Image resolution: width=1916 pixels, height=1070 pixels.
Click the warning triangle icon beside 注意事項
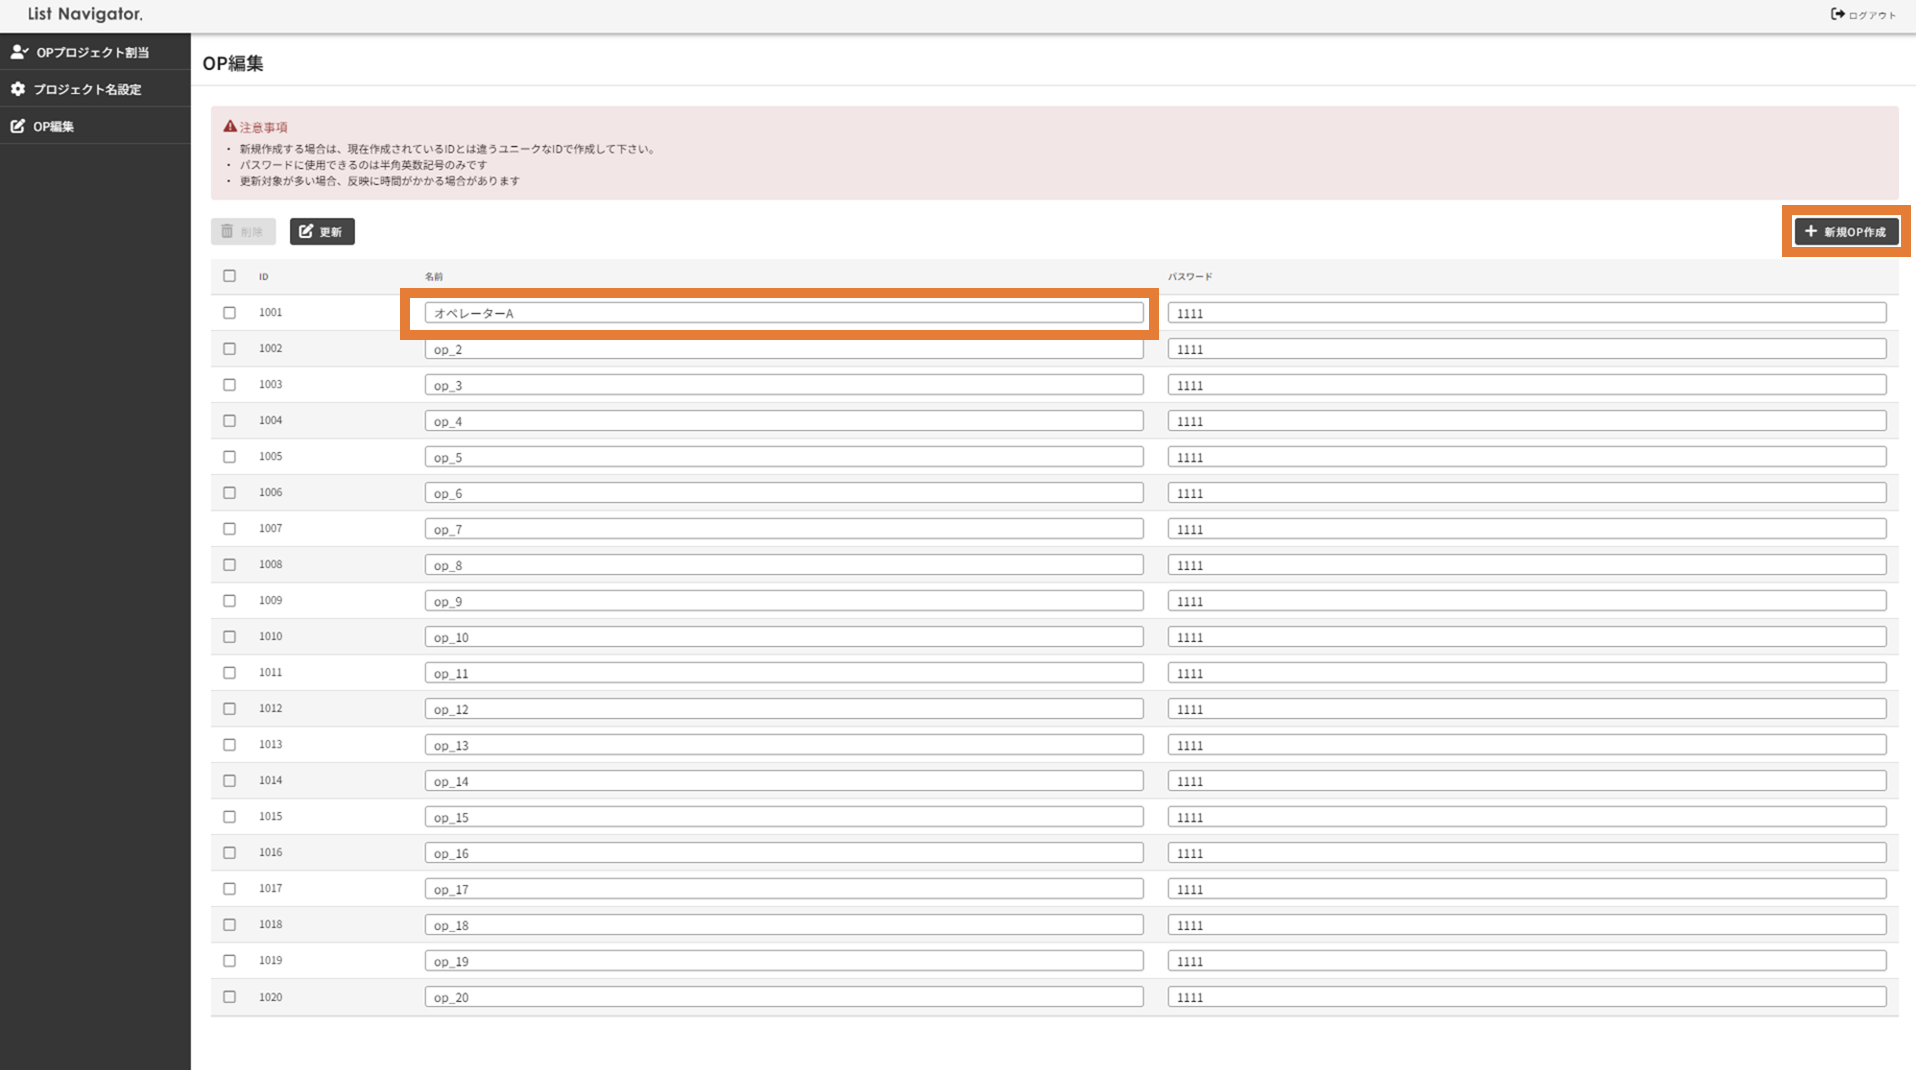coord(230,127)
